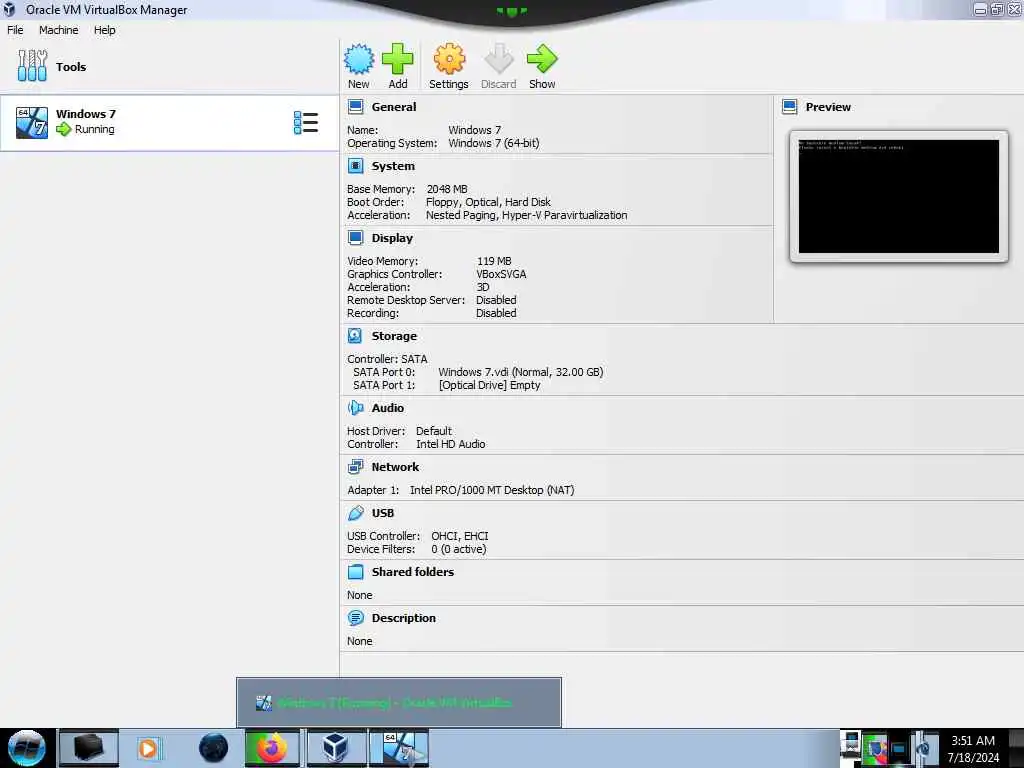The width and height of the screenshot is (1024, 768).
Task: Click the General section heading
Action: pos(394,106)
